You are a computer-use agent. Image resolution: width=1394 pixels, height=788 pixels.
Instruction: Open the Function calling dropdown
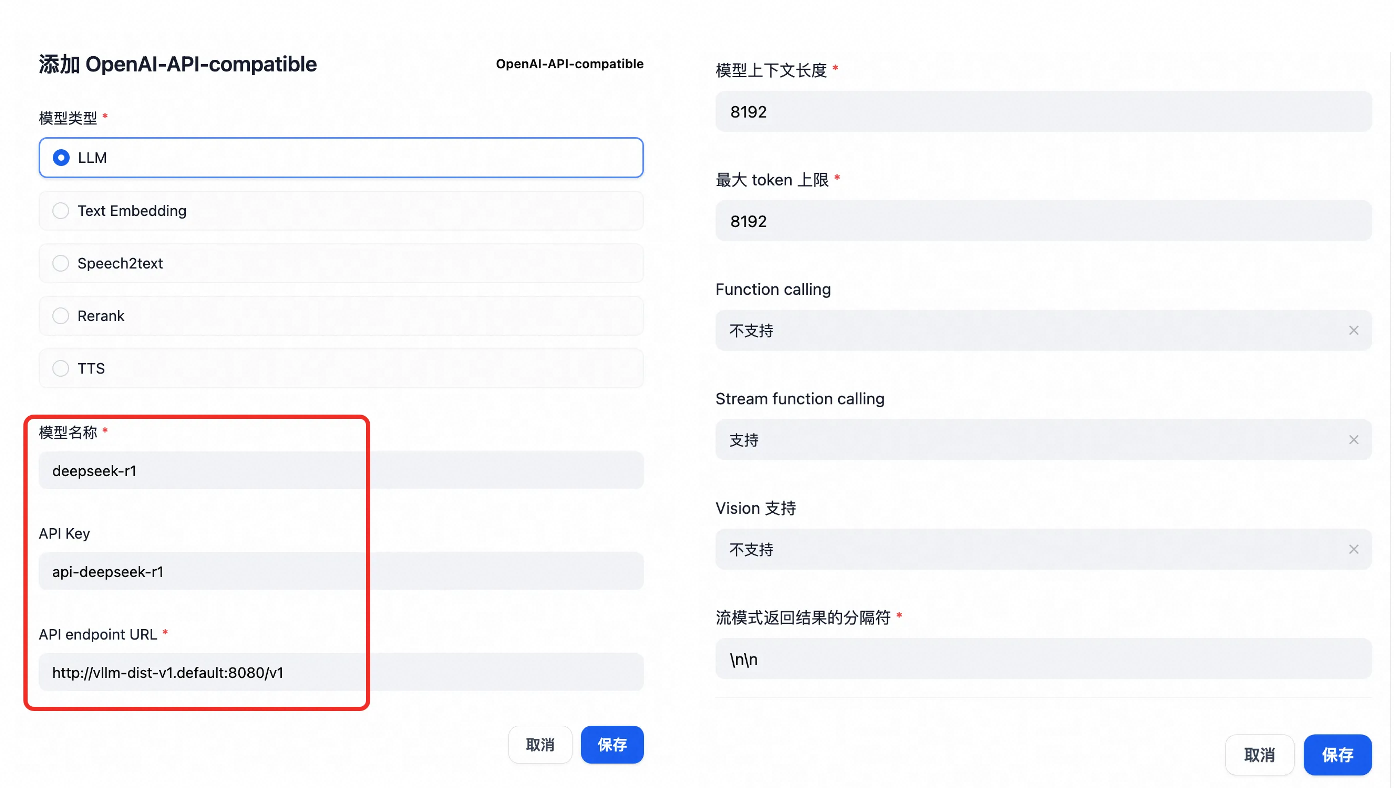[1043, 330]
